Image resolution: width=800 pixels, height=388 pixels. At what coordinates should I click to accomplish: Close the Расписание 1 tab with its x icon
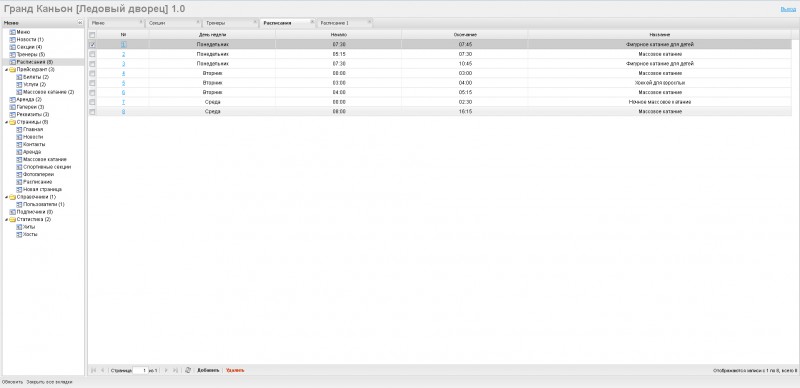tap(370, 21)
